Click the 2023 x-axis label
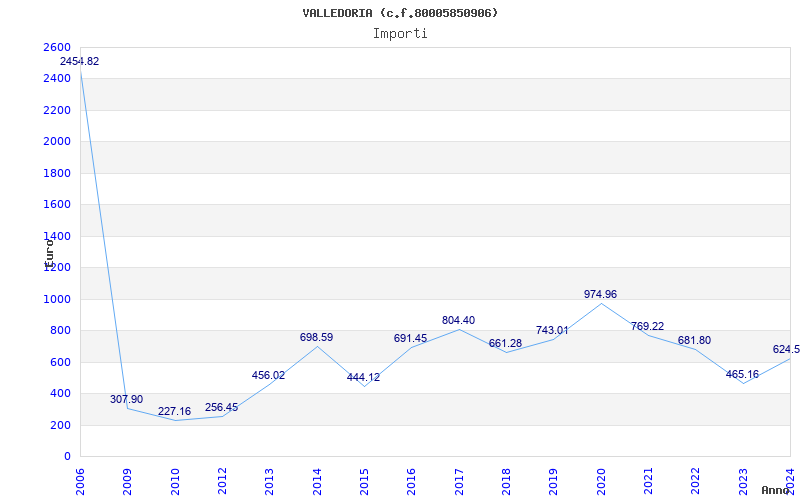 click(x=743, y=482)
